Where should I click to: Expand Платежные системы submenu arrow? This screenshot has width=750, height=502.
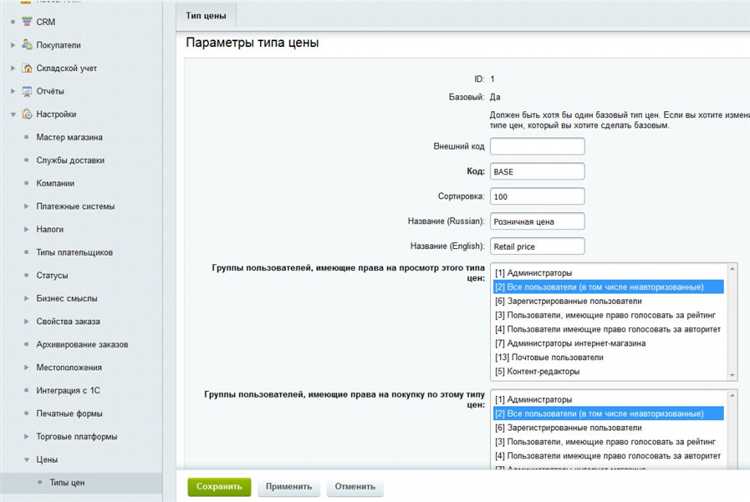(26, 206)
